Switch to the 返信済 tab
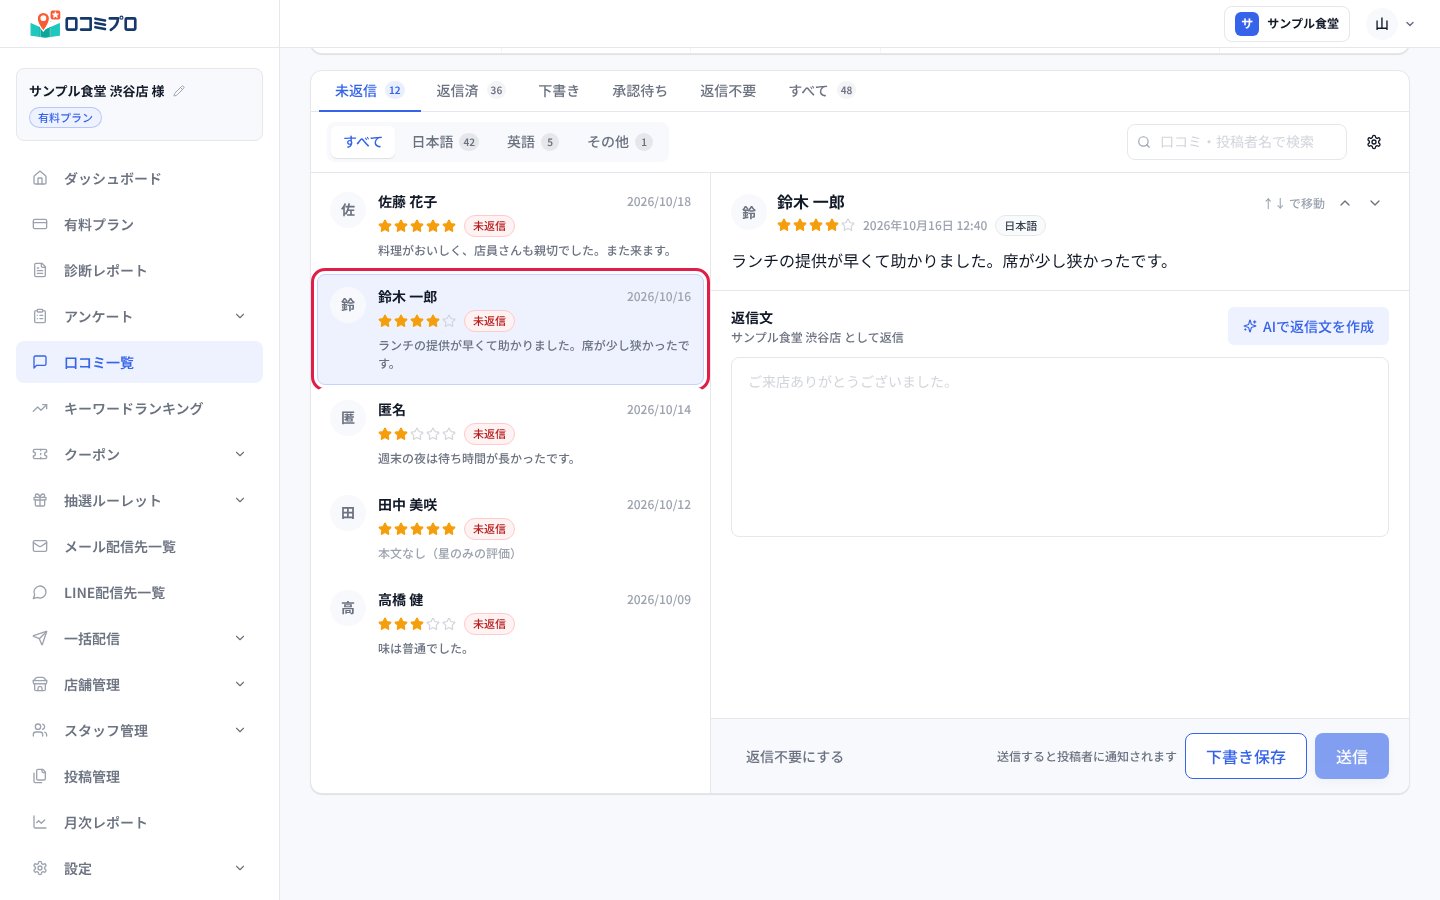This screenshot has width=1440, height=900. (x=470, y=91)
